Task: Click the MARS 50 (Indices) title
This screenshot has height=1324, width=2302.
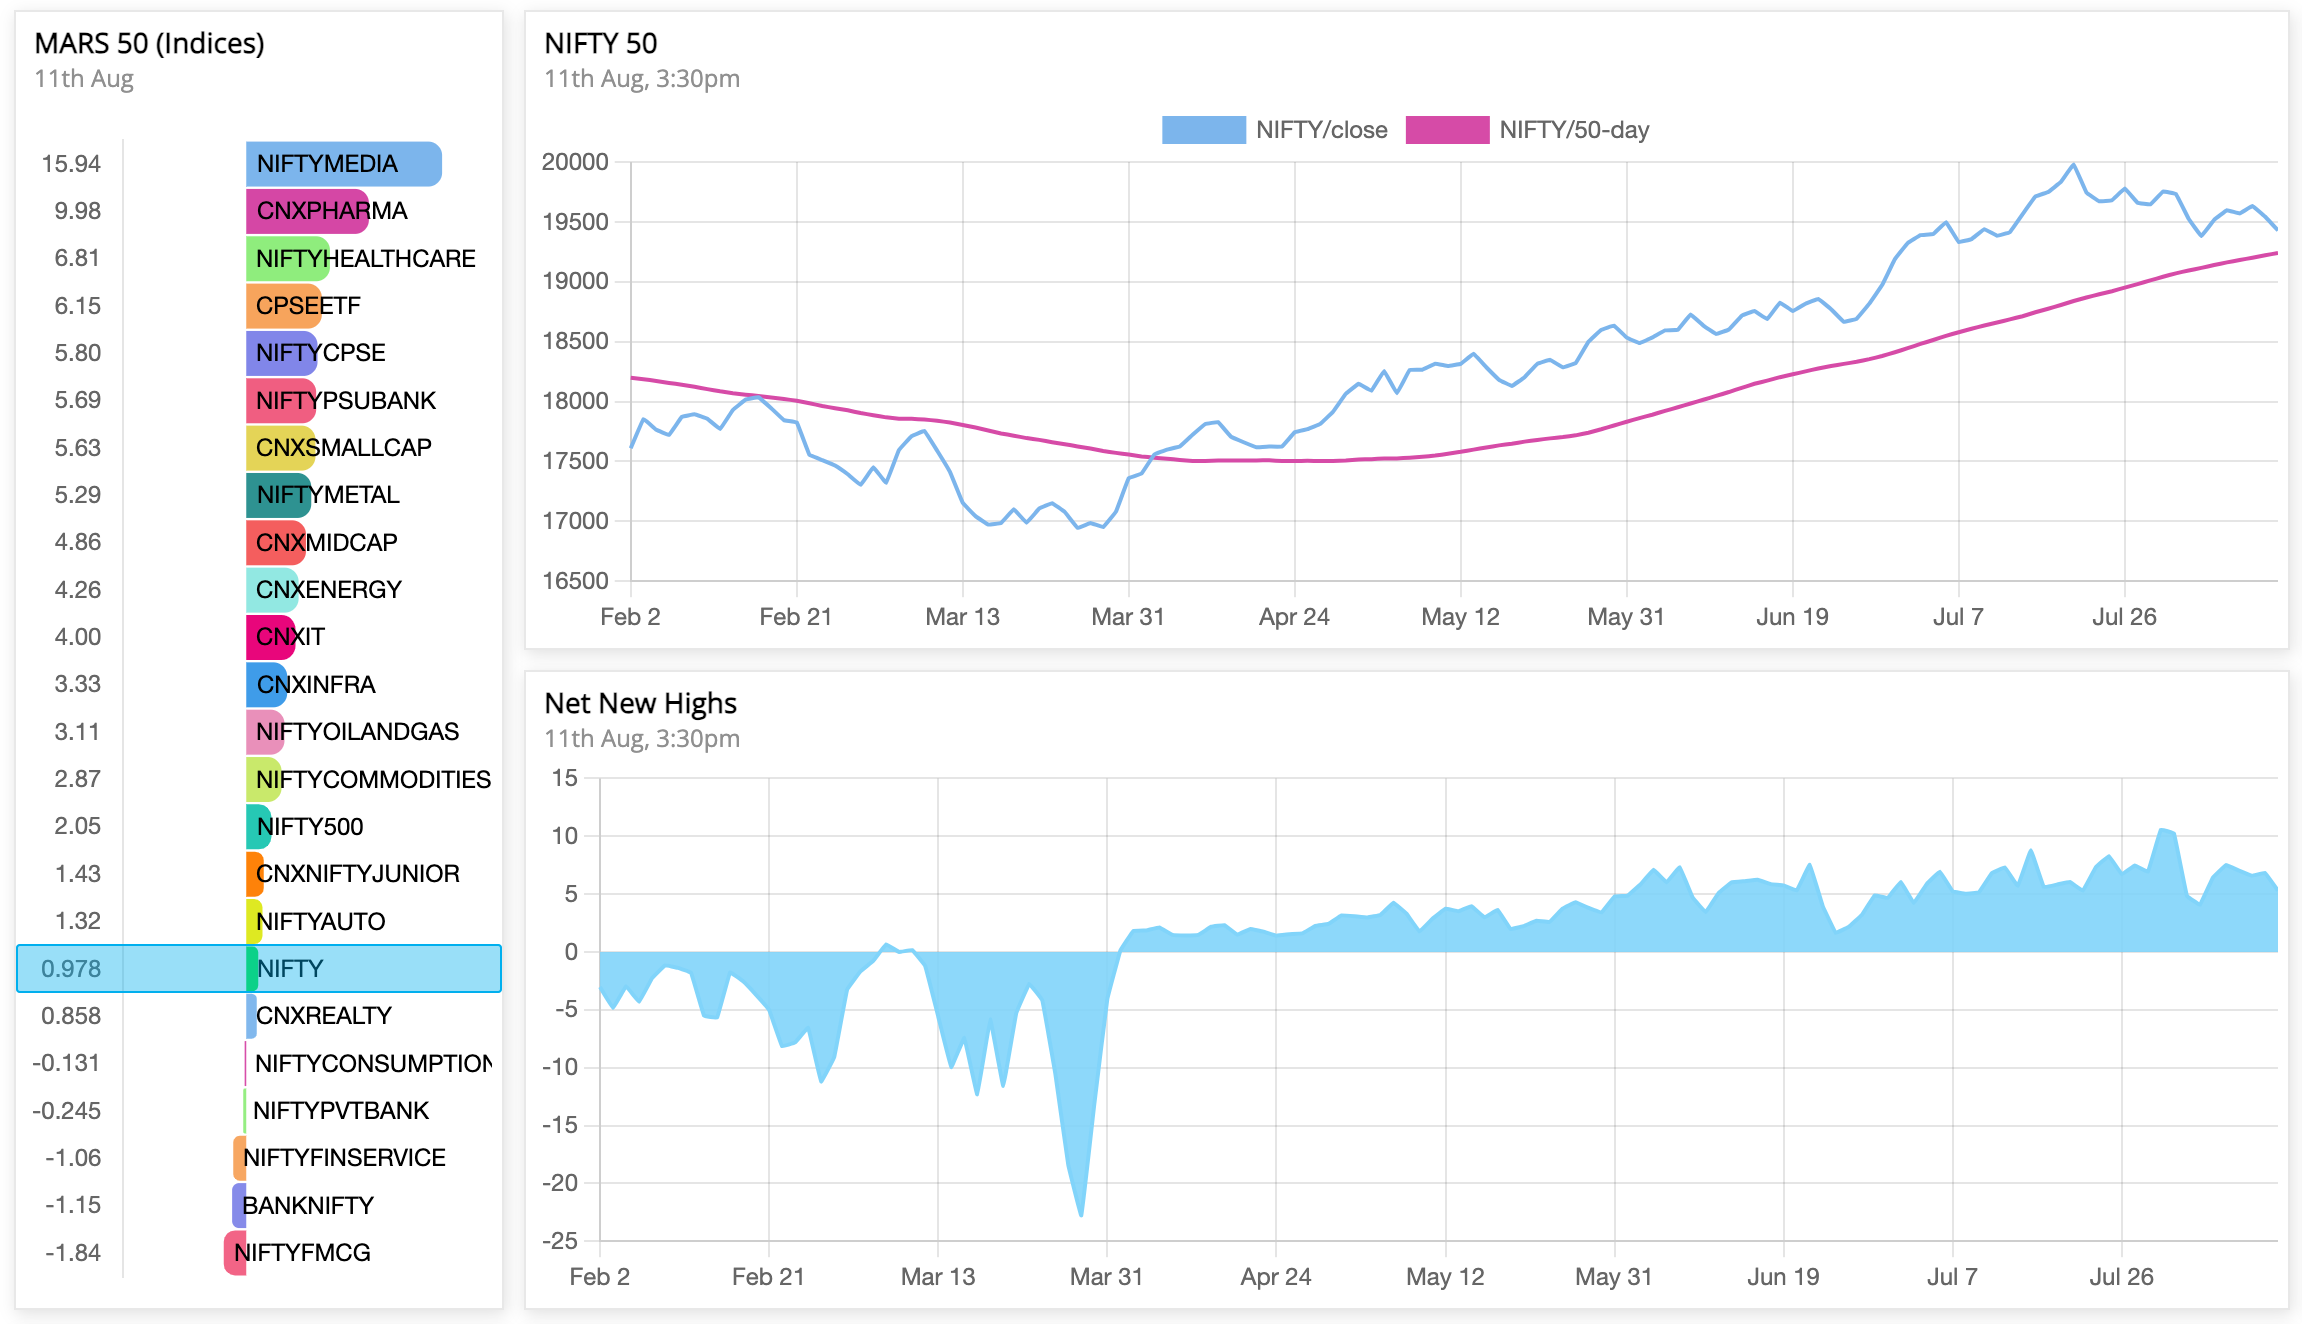Action: 149,43
